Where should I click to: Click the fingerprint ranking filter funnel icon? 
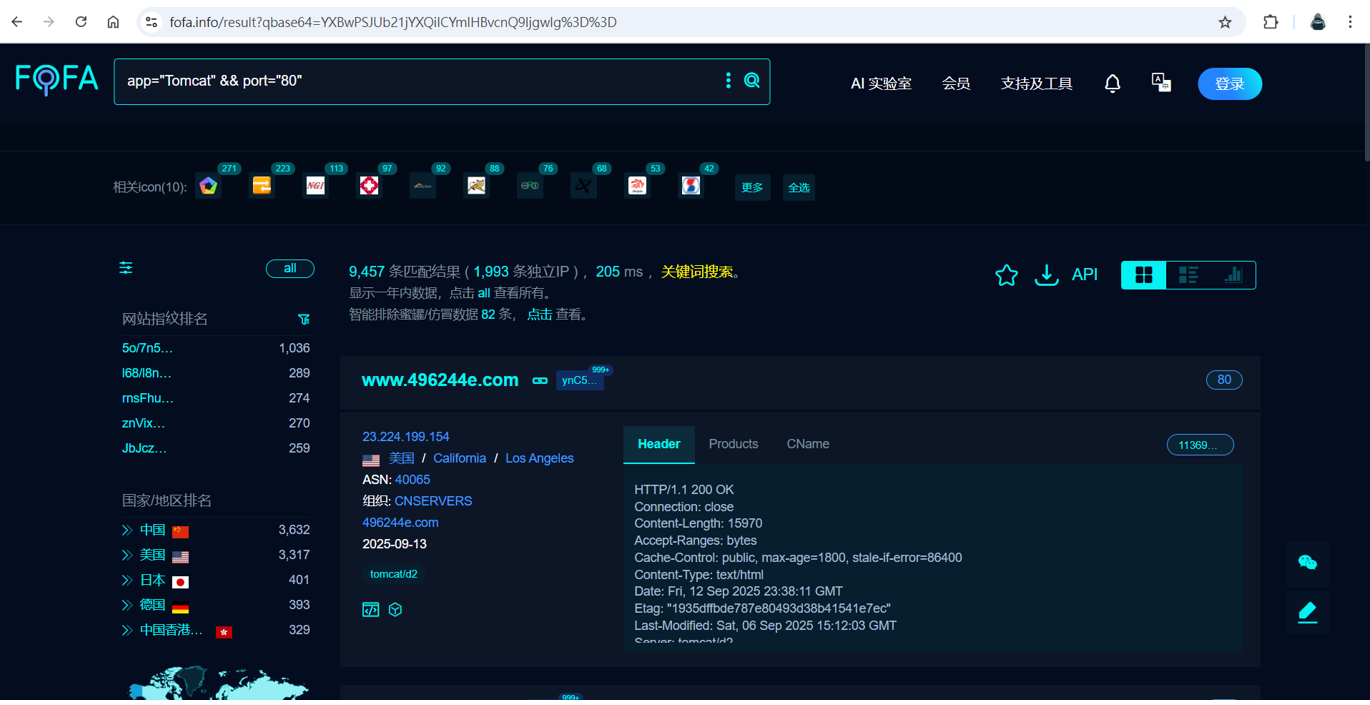pos(304,319)
